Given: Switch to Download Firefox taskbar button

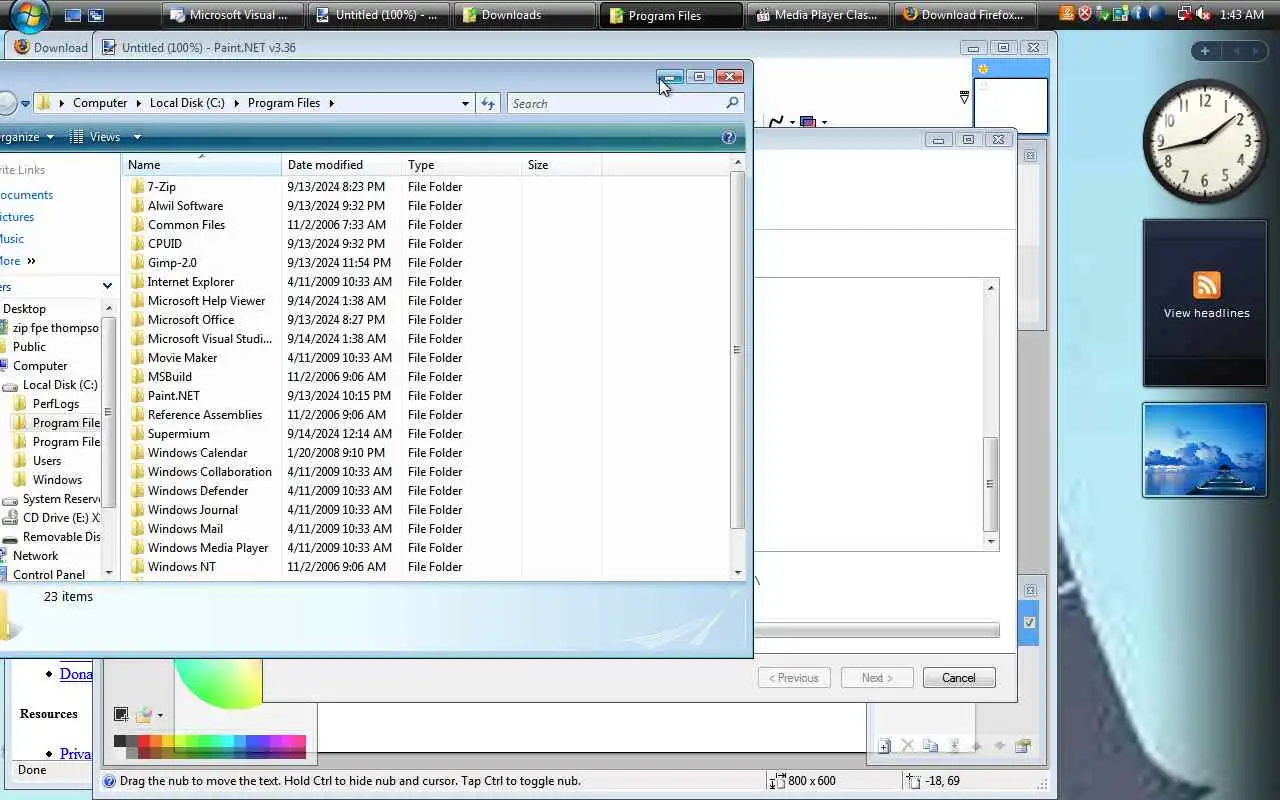Looking at the screenshot, I should 964,15.
